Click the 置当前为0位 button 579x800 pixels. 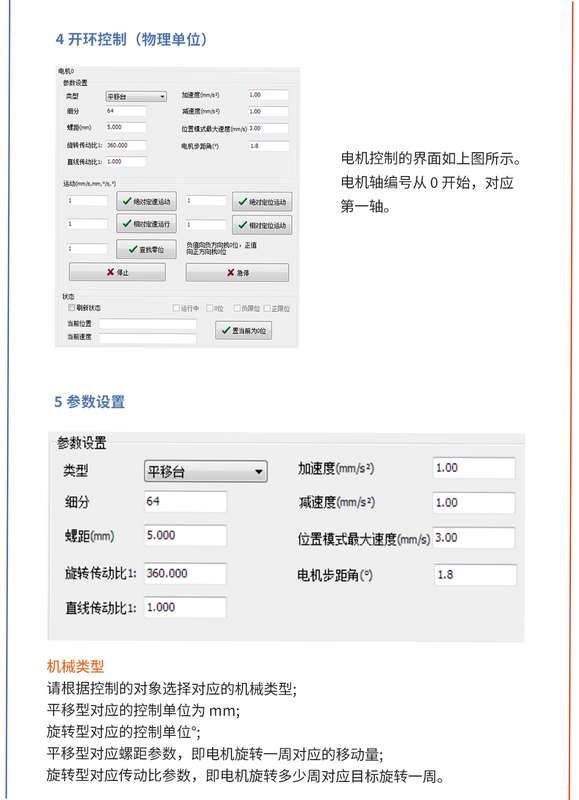(243, 331)
